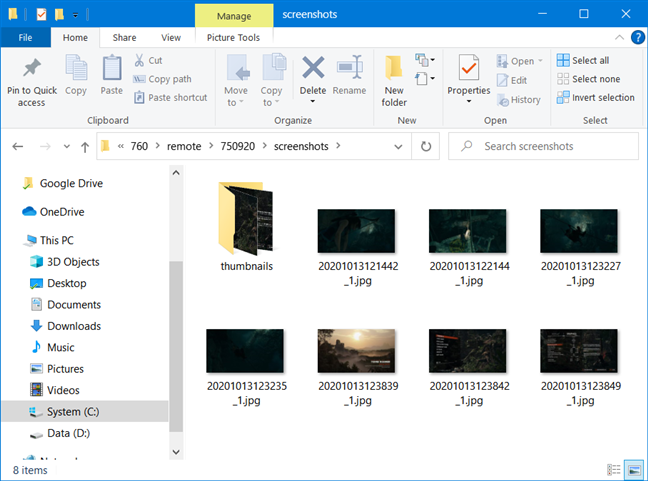Refresh the screenshots folder view
Image resolution: width=648 pixels, height=481 pixels.
426,146
